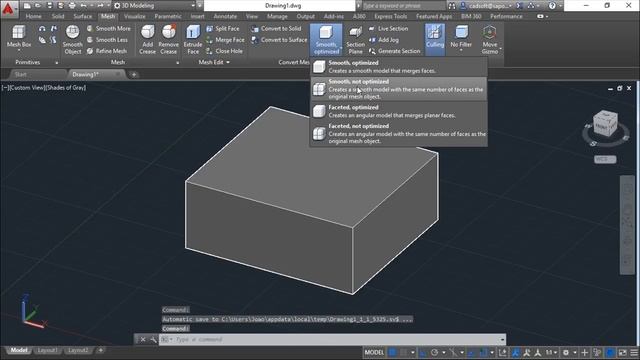Click the Save icon in quick access toolbar
This screenshot has width=640, height=360.
(x=49, y=6)
